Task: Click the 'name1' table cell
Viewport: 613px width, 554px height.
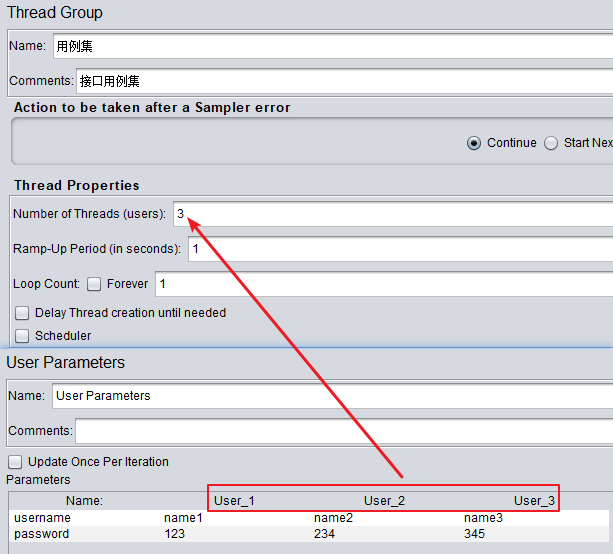Action: pos(234,518)
